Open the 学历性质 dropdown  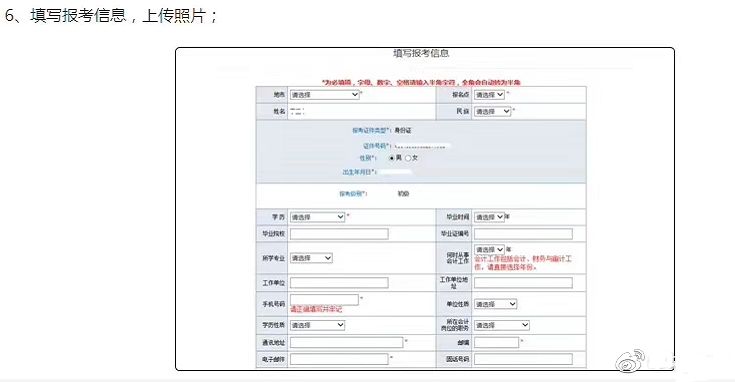(317, 325)
